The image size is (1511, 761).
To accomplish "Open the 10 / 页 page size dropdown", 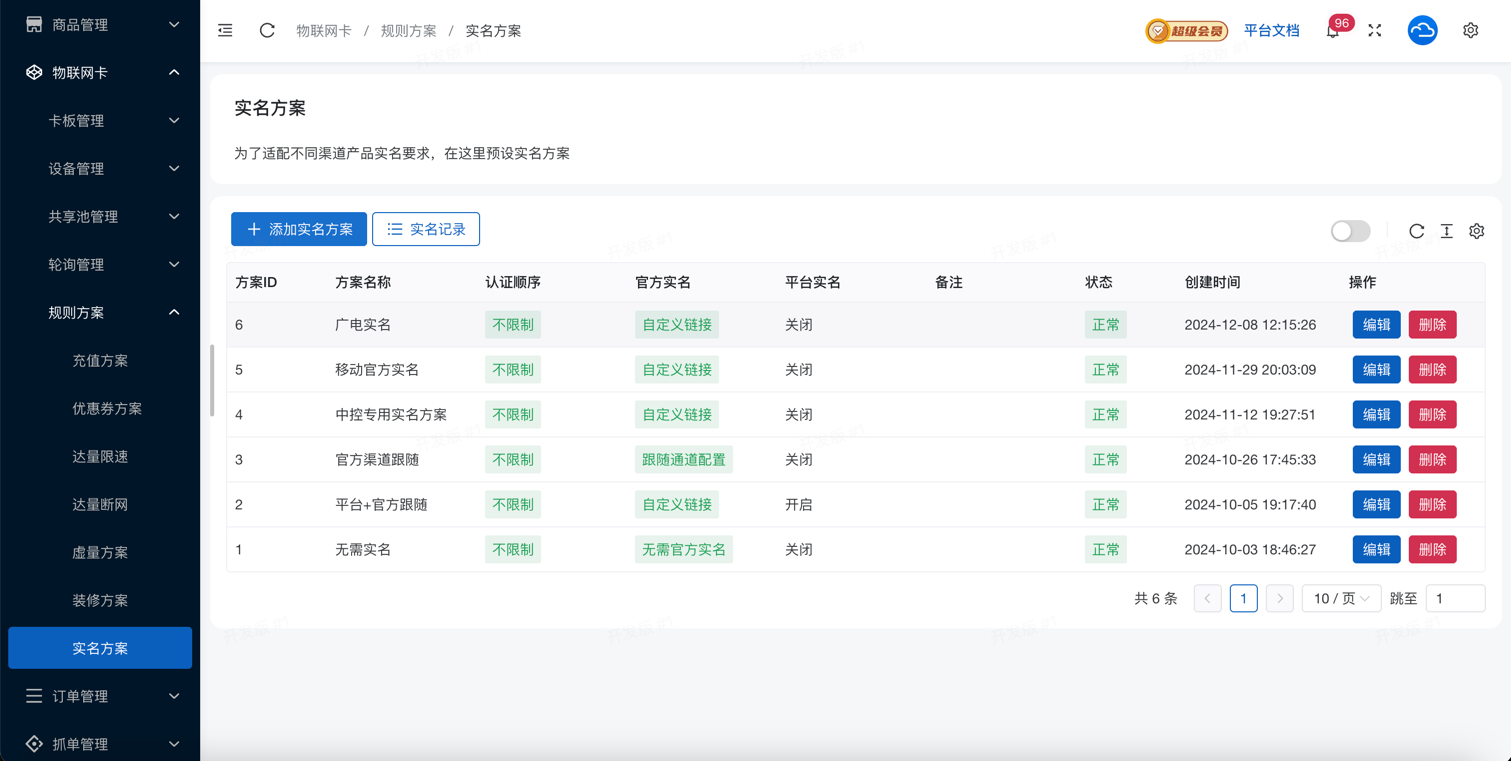I will point(1341,598).
